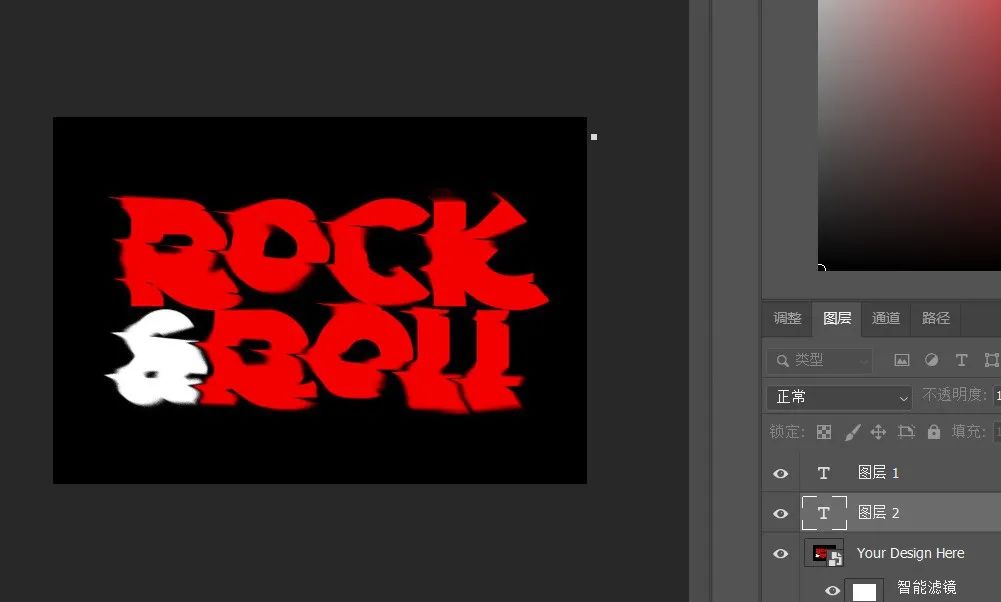Click lock all padlock icon

[934, 432]
